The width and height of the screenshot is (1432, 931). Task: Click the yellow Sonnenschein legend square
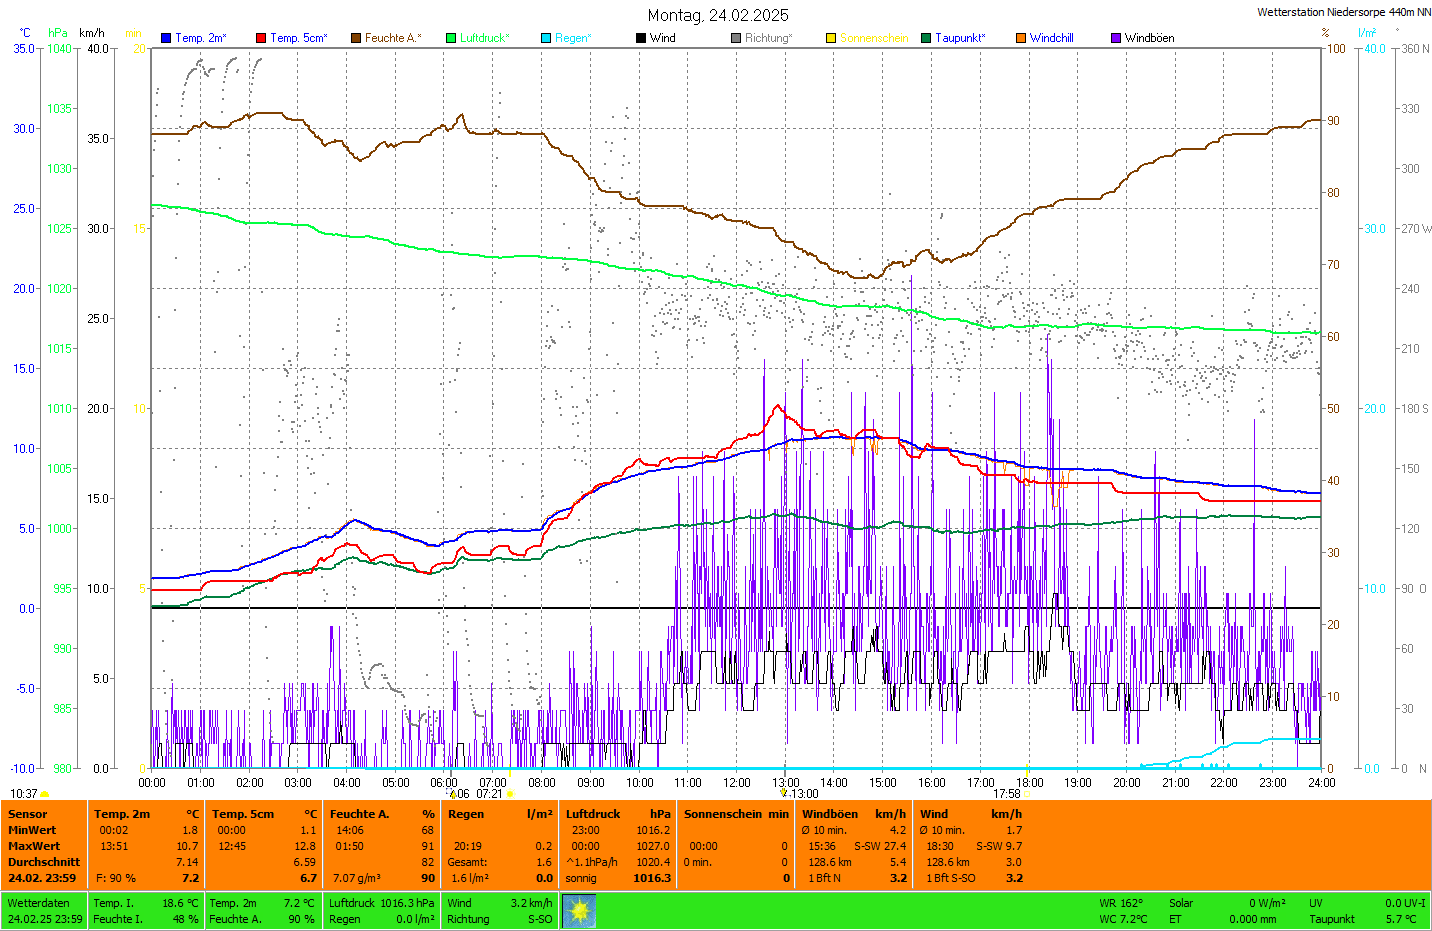click(x=831, y=38)
